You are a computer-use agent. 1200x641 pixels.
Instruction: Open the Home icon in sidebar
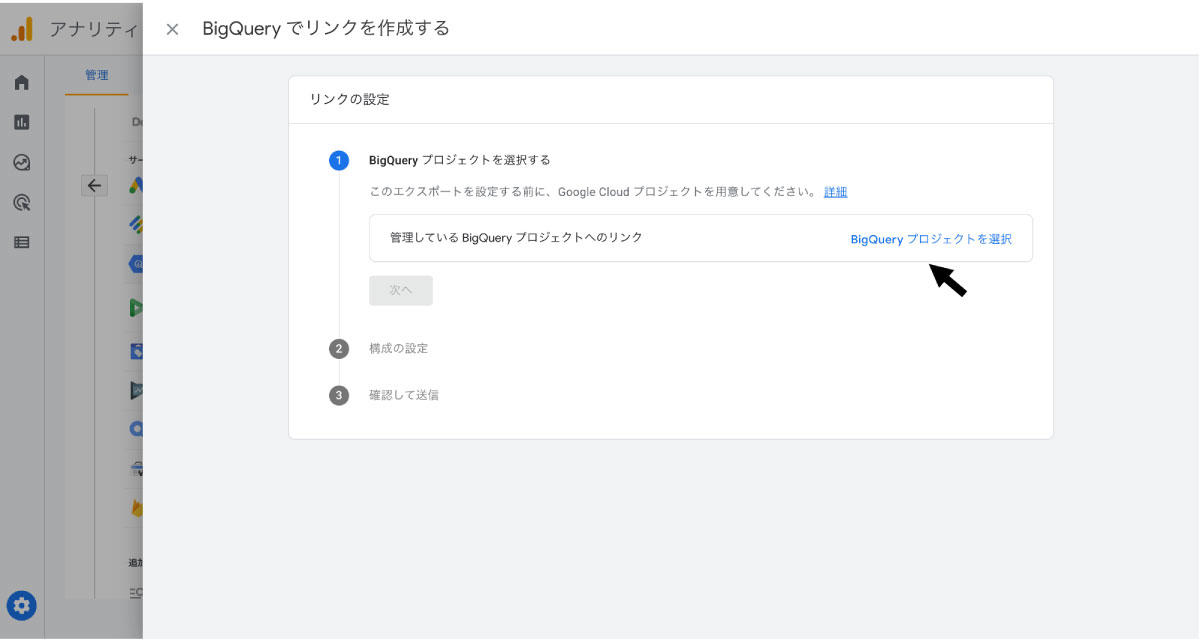point(21,82)
